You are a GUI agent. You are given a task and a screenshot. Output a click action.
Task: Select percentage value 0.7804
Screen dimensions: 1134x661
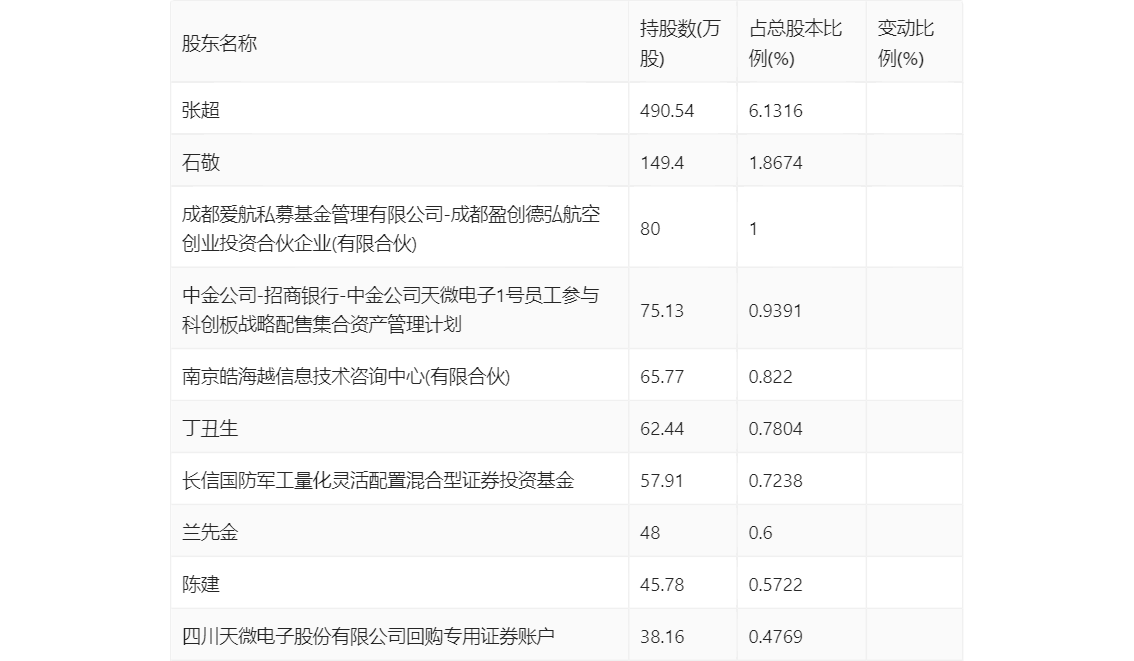click(x=775, y=429)
